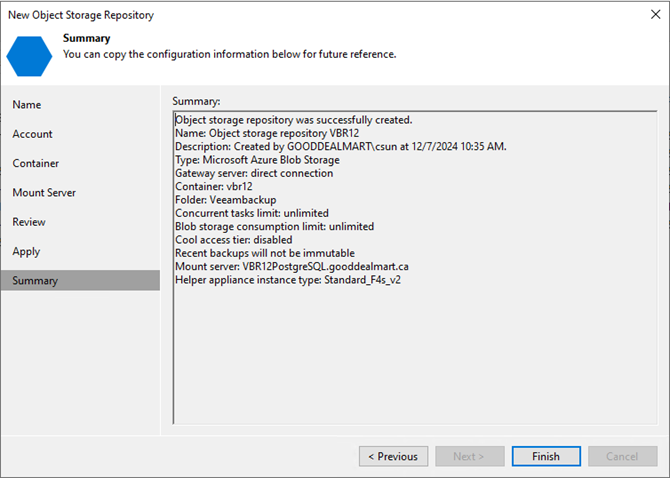
Task: Open the Container step in sidebar
Action: [x=35, y=163]
